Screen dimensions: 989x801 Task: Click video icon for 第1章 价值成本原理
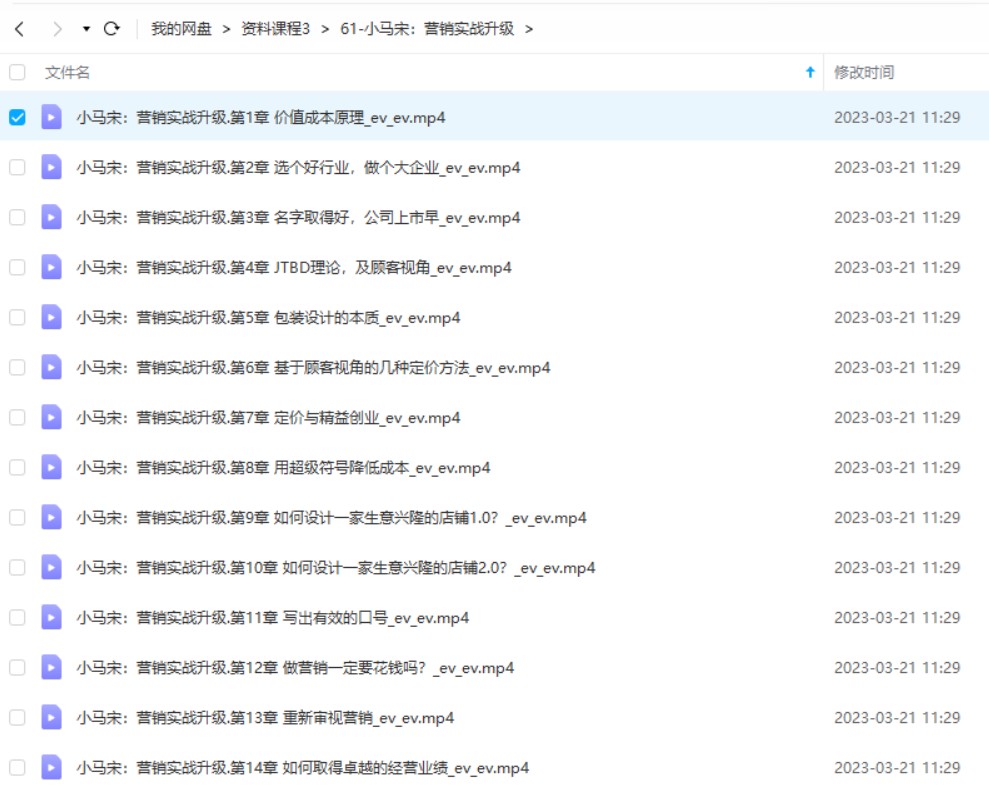[x=51, y=117]
